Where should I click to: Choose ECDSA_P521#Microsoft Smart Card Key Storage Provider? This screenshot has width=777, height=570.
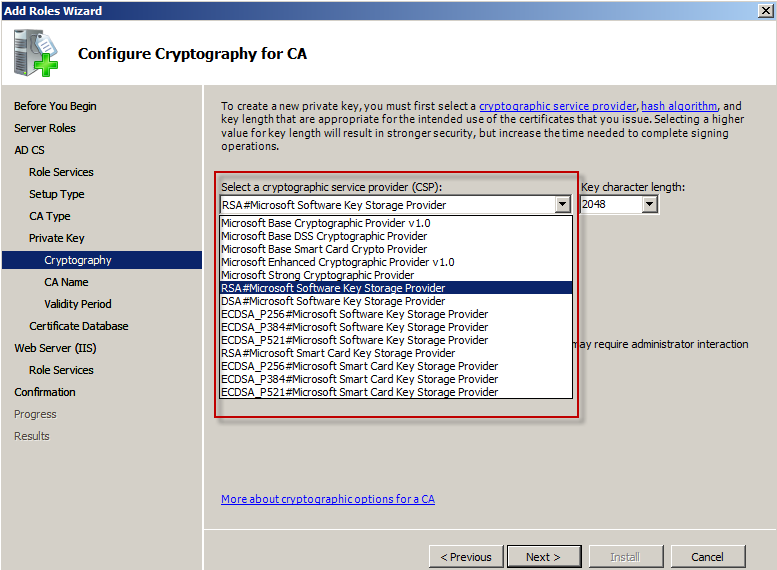pyautogui.click(x=359, y=392)
